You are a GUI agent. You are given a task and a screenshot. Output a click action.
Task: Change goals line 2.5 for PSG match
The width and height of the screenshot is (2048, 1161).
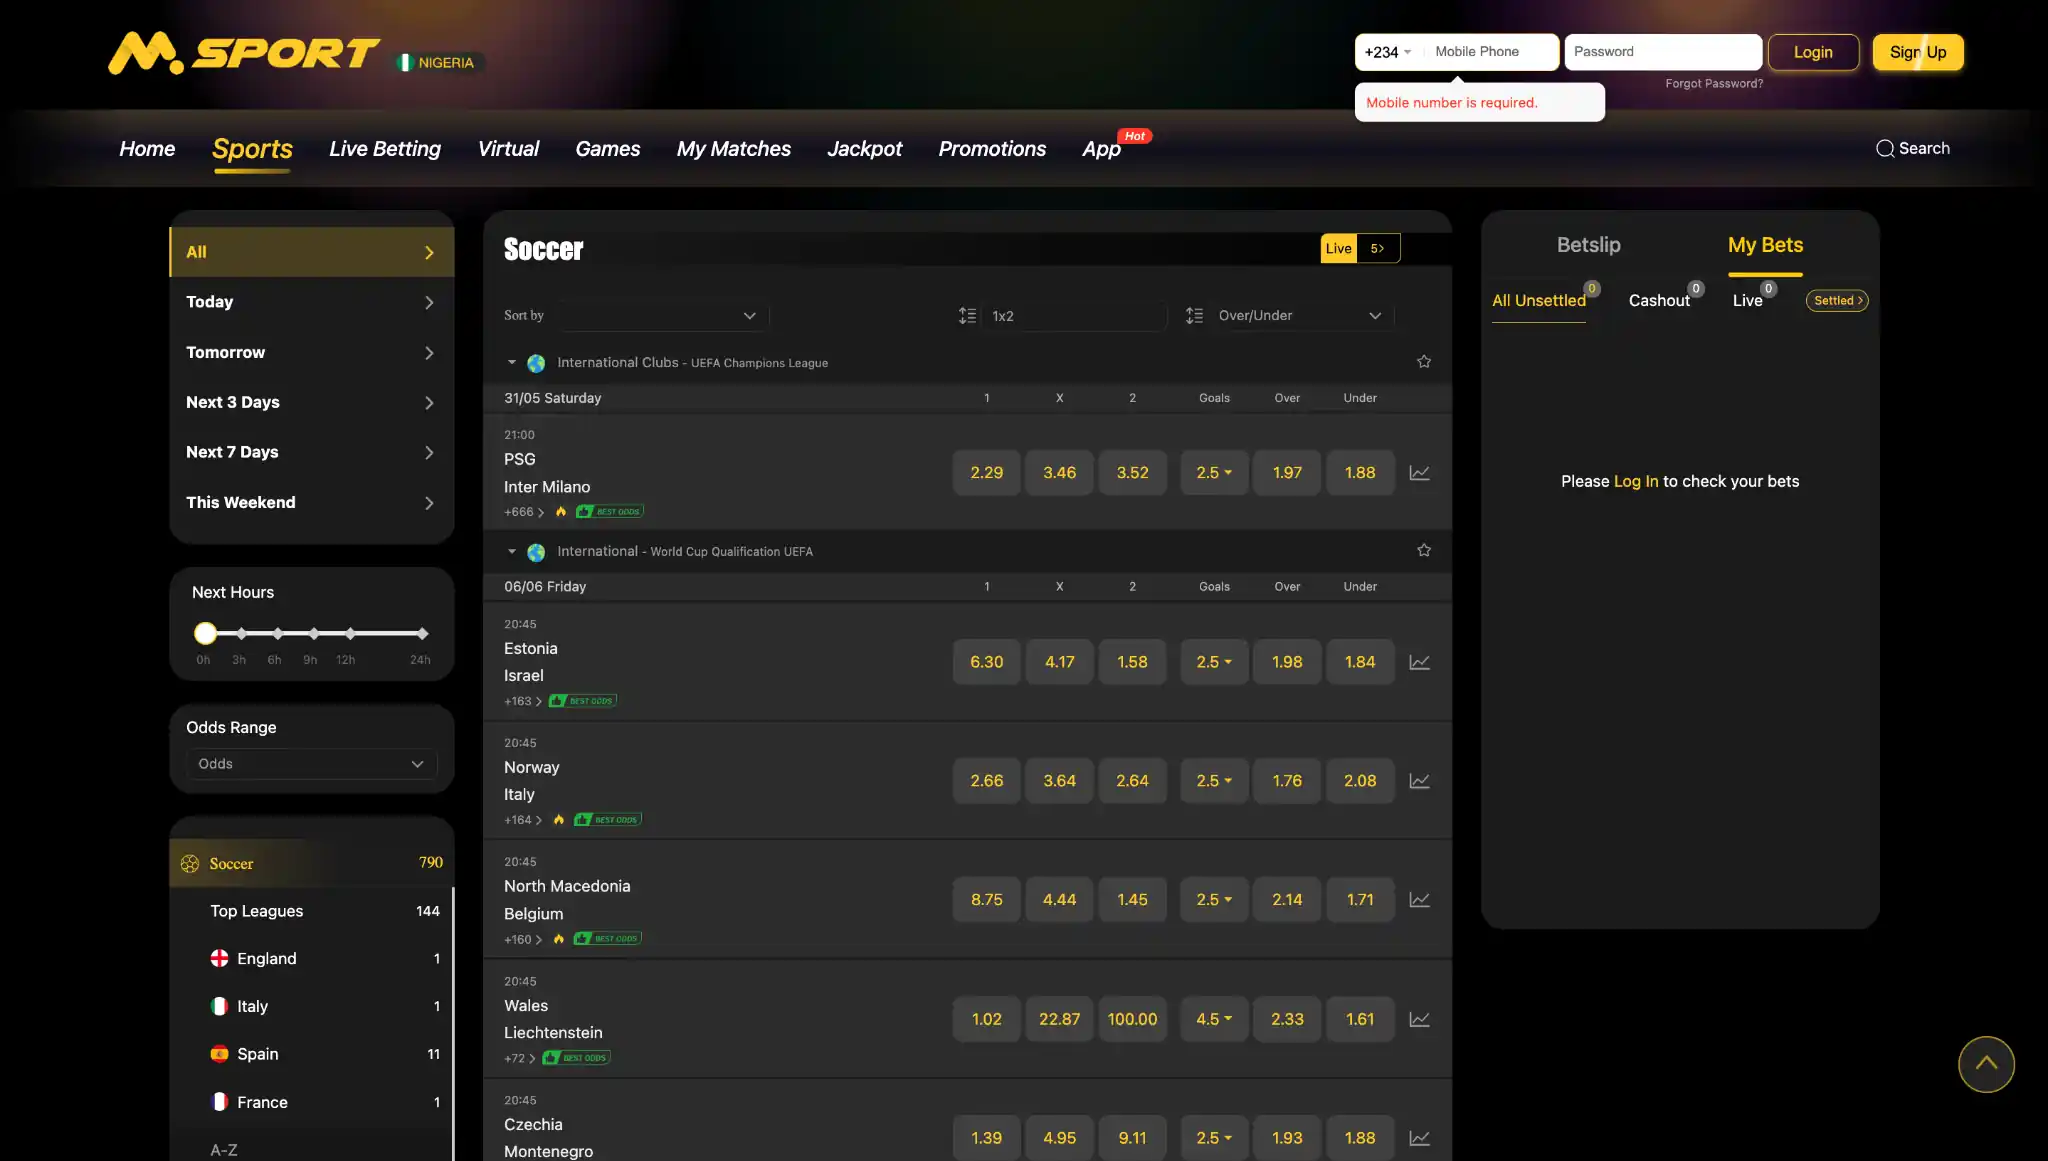pos(1214,473)
